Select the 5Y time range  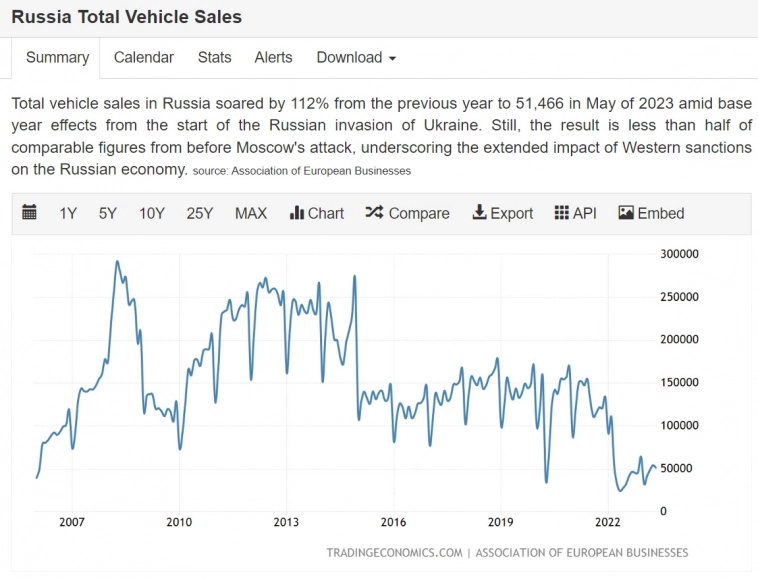pyautogui.click(x=108, y=213)
